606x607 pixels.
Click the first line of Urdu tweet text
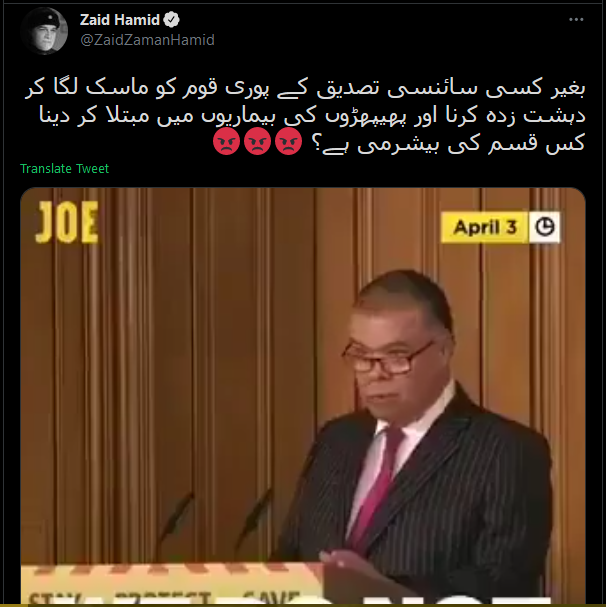click(306, 89)
